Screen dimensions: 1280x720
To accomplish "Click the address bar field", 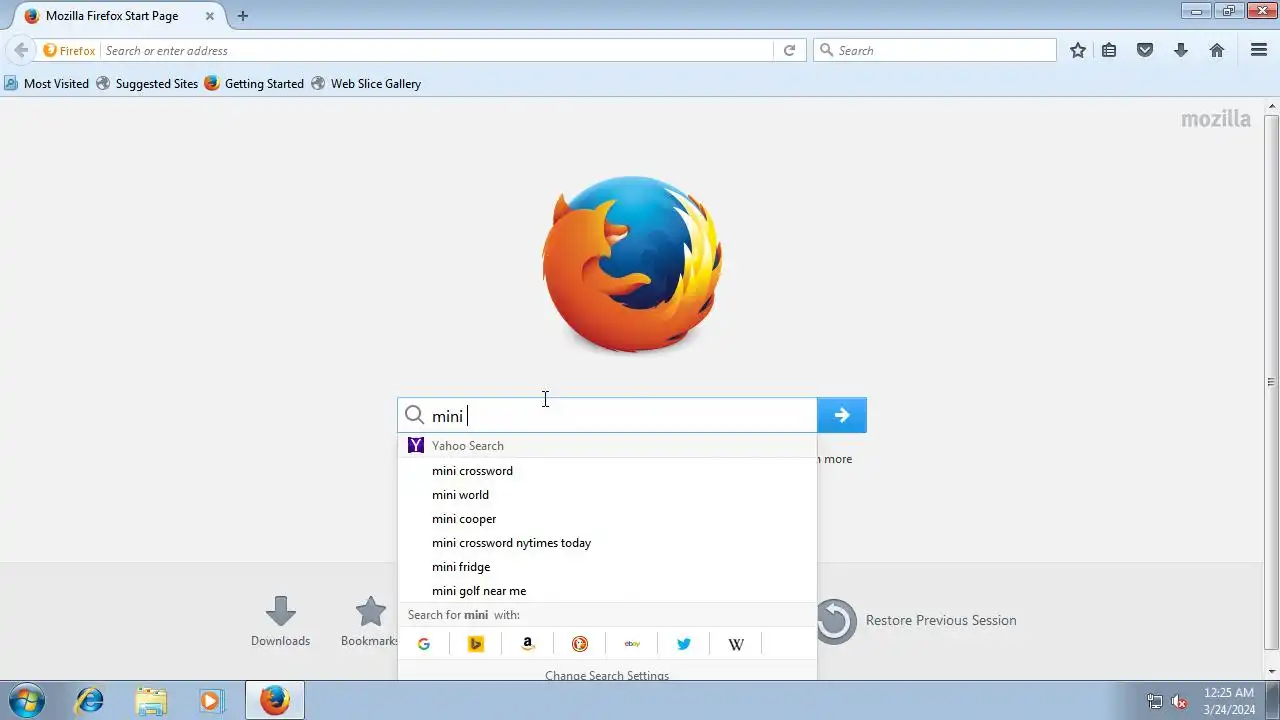I will [437, 50].
